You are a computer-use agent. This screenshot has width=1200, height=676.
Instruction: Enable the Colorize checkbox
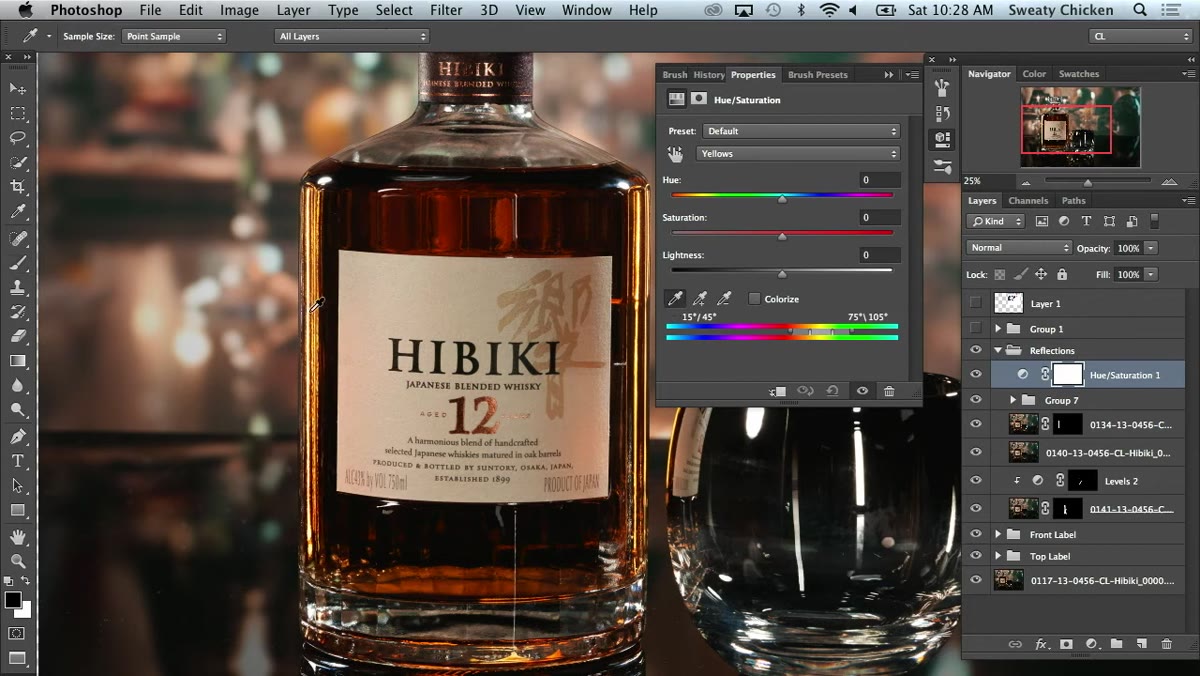click(754, 299)
